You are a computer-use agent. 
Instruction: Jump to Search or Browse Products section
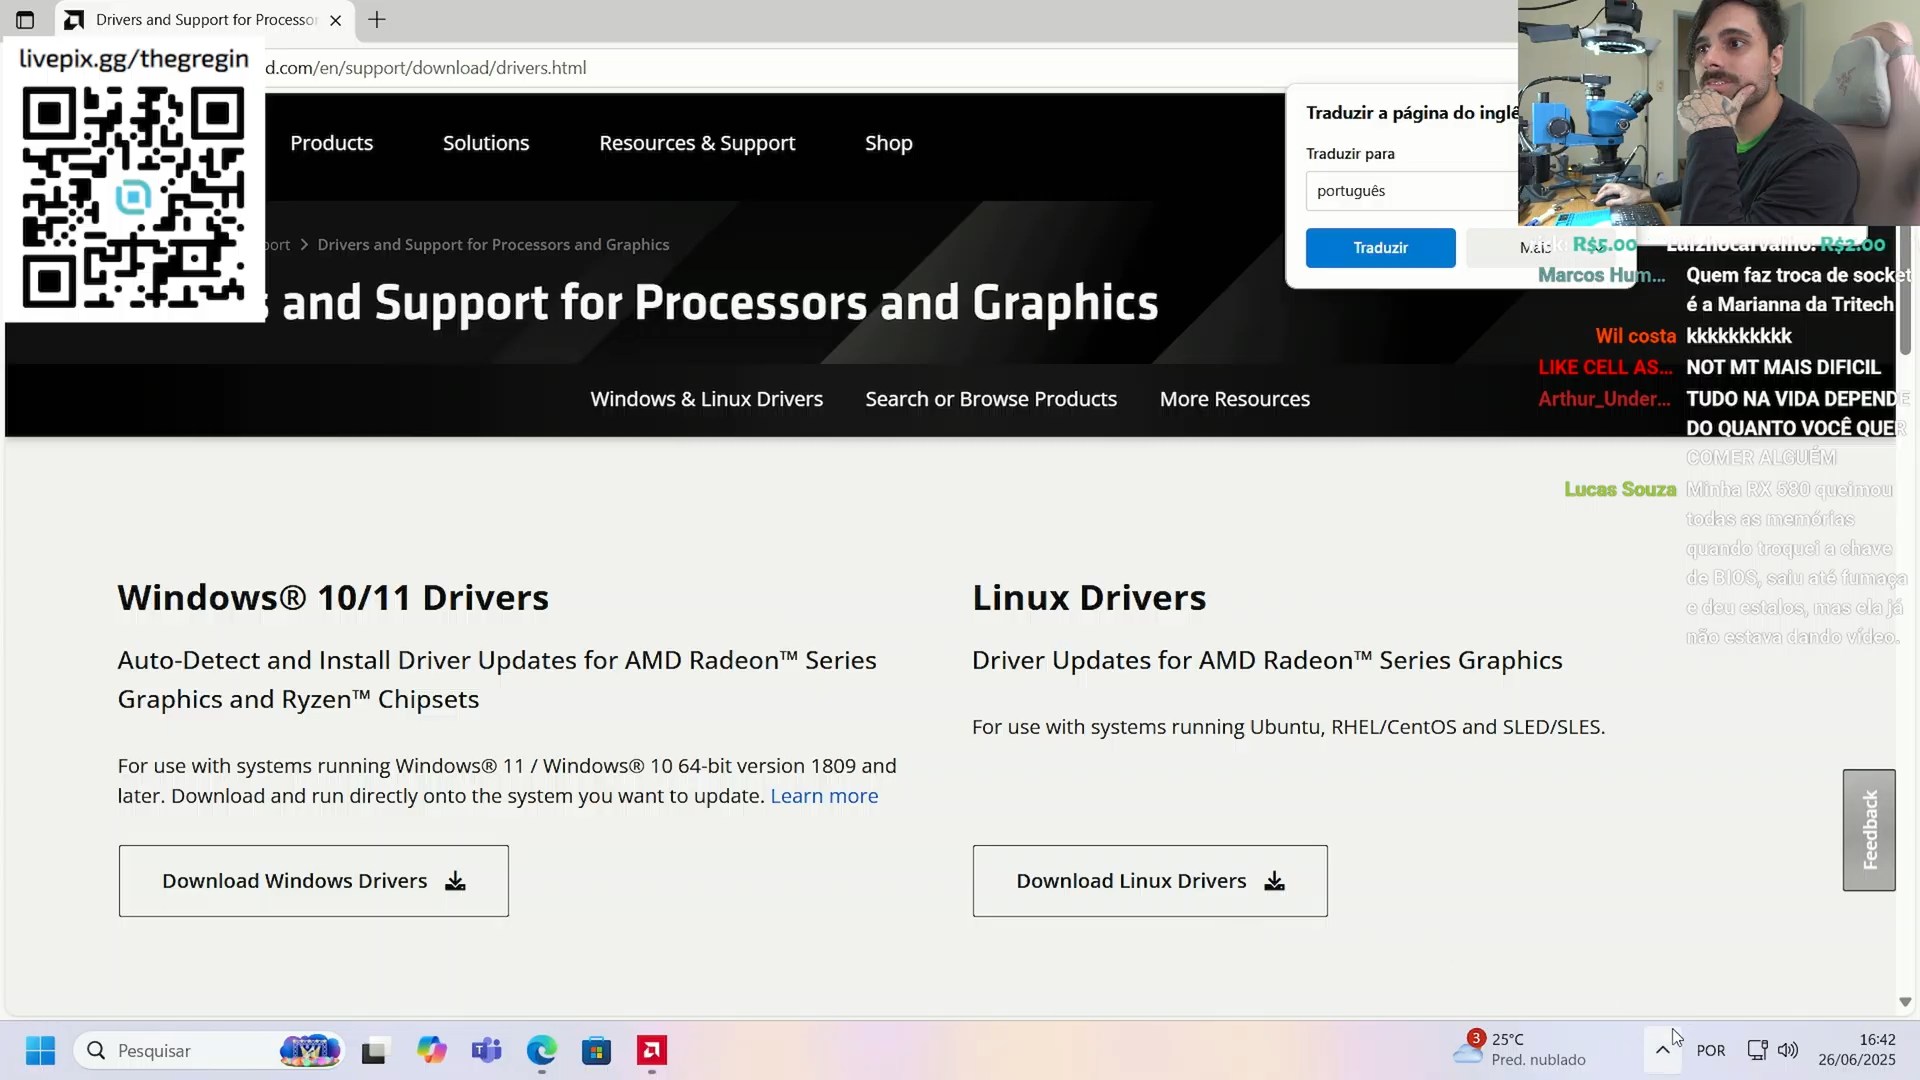991,399
